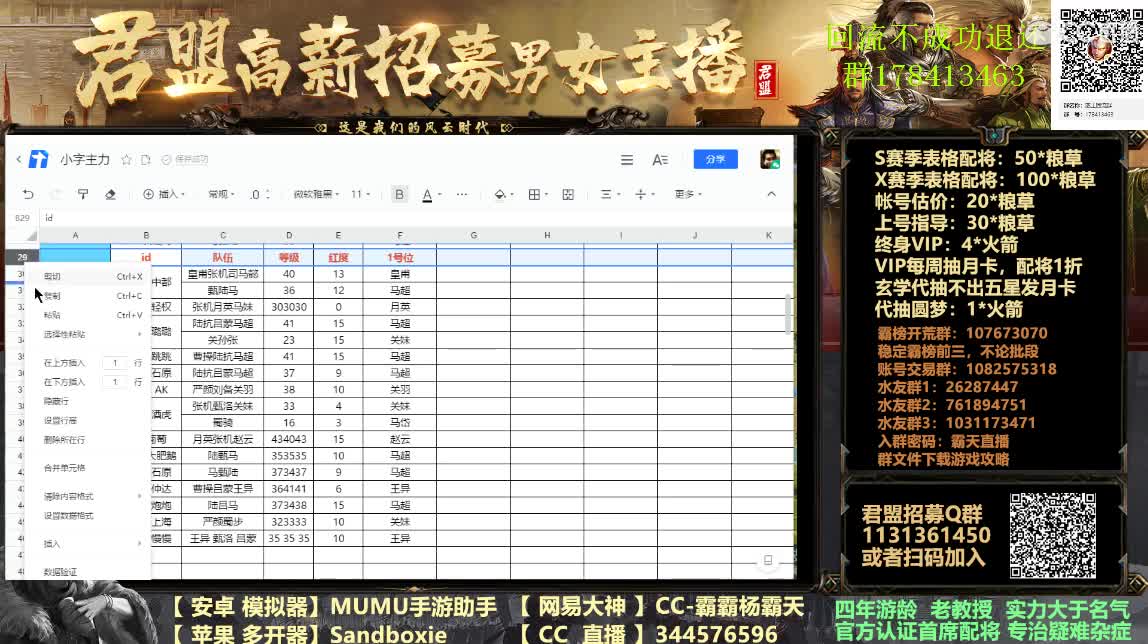Click the move-to-folder icon beside the star
Viewport: 1148px width, 644px height.
point(146,160)
